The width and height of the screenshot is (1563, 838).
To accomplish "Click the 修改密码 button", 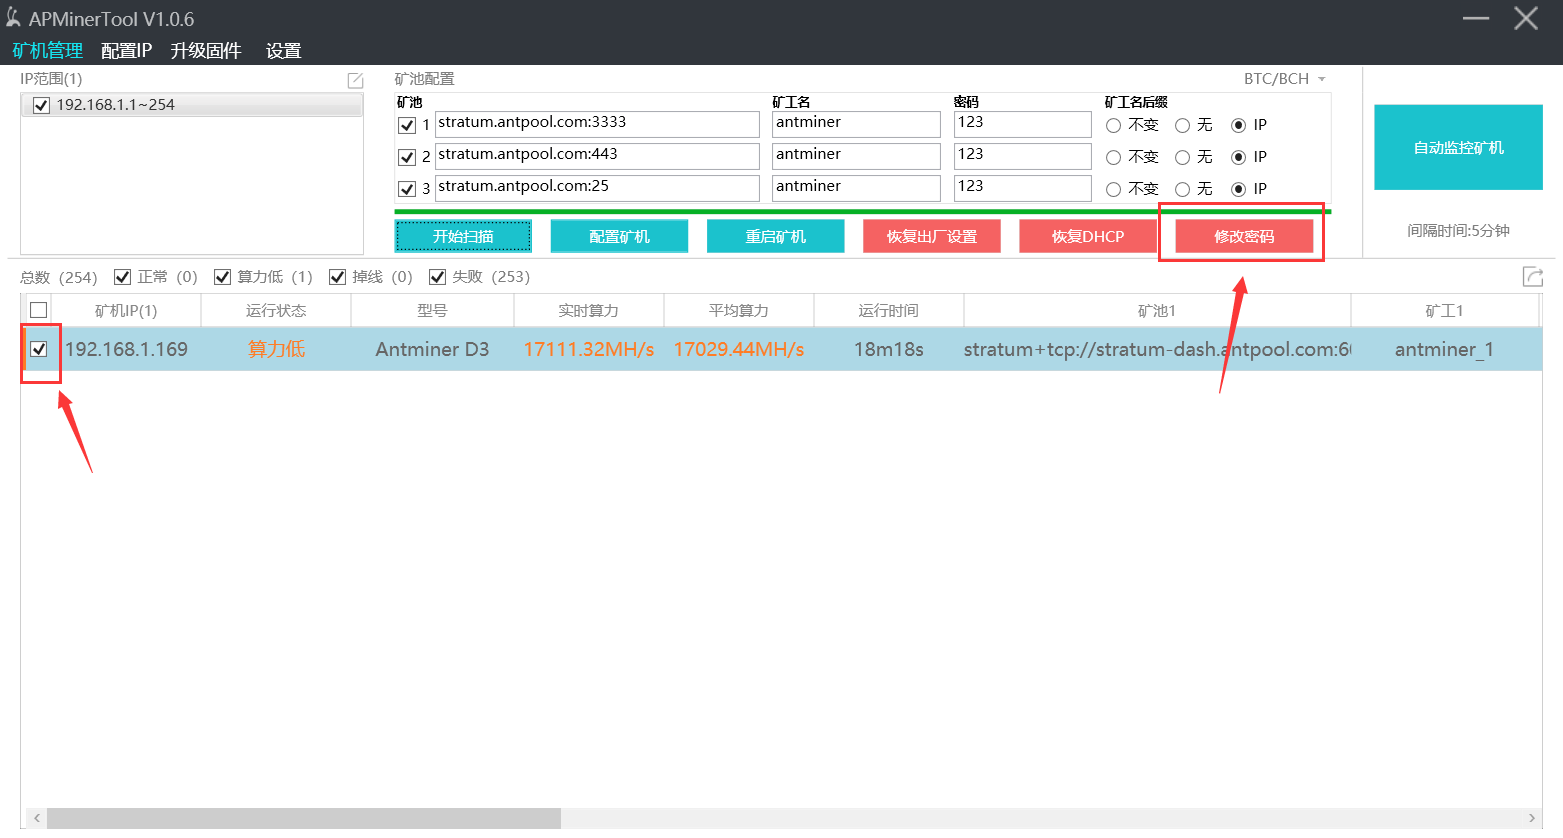I will (1244, 237).
